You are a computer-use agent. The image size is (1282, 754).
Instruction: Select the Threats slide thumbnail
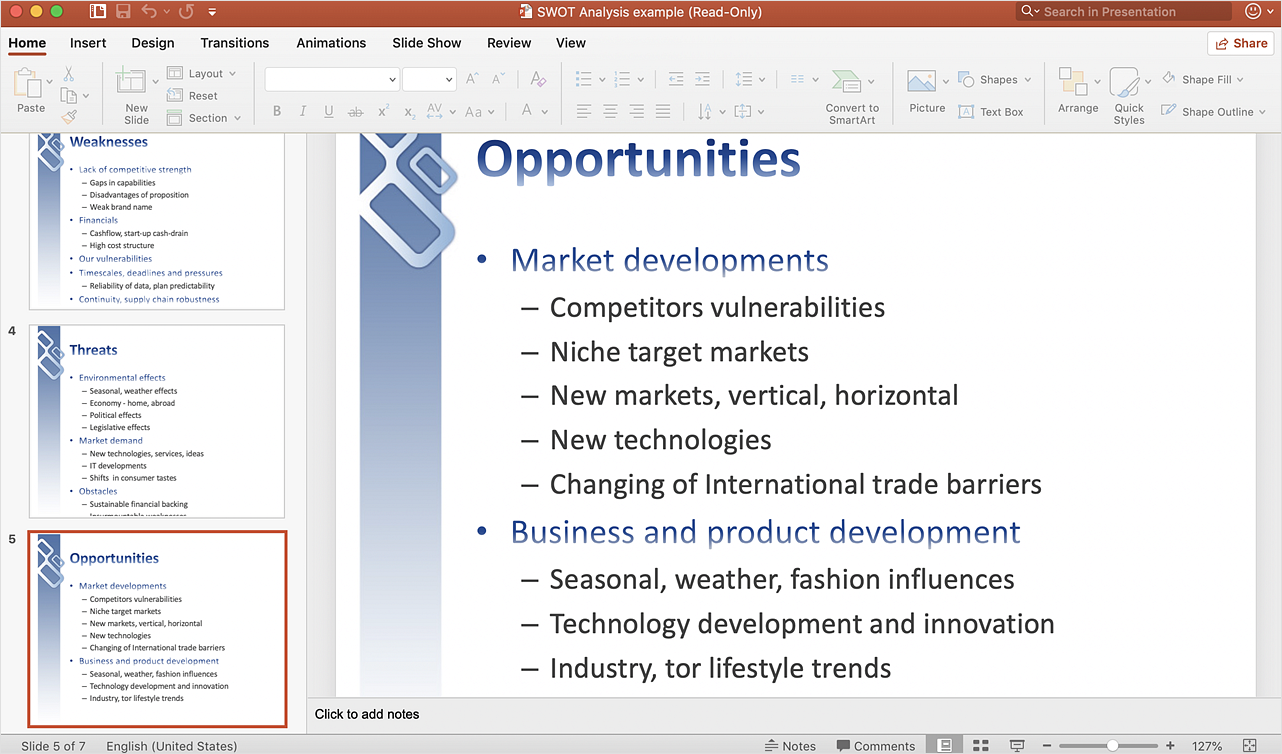[157, 421]
